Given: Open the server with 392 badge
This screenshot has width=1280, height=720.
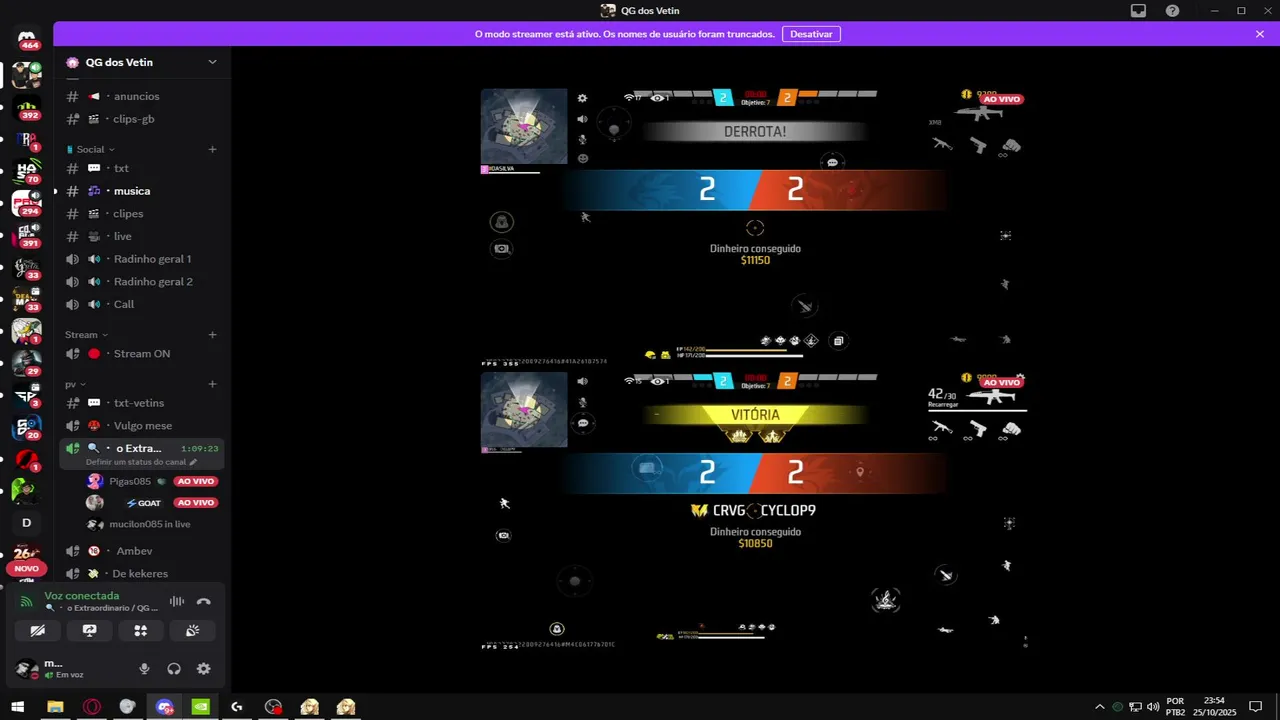Looking at the screenshot, I should pyautogui.click(x=27, y=109).
